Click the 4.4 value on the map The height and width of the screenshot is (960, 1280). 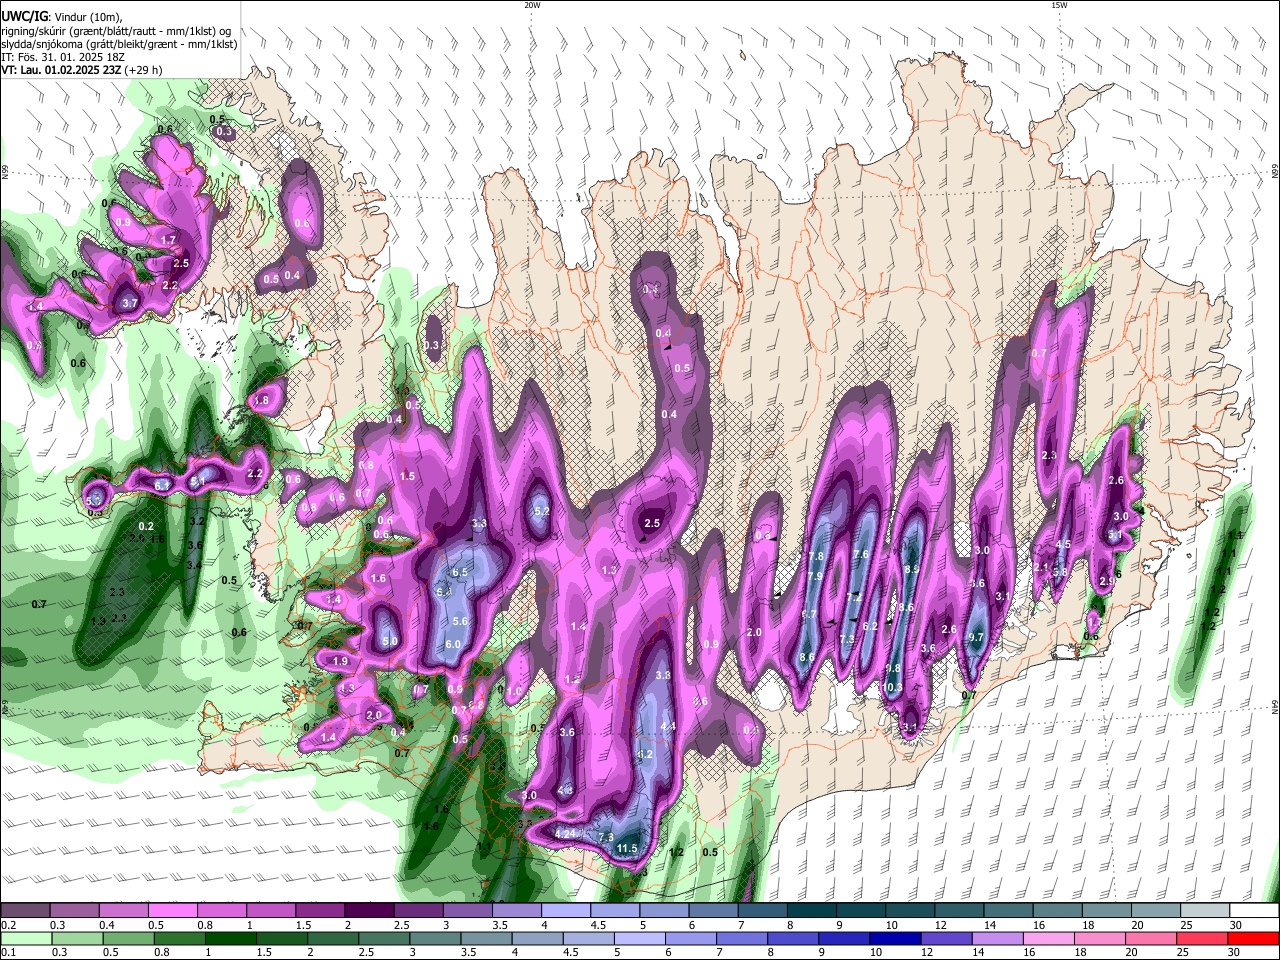[668, 726]
